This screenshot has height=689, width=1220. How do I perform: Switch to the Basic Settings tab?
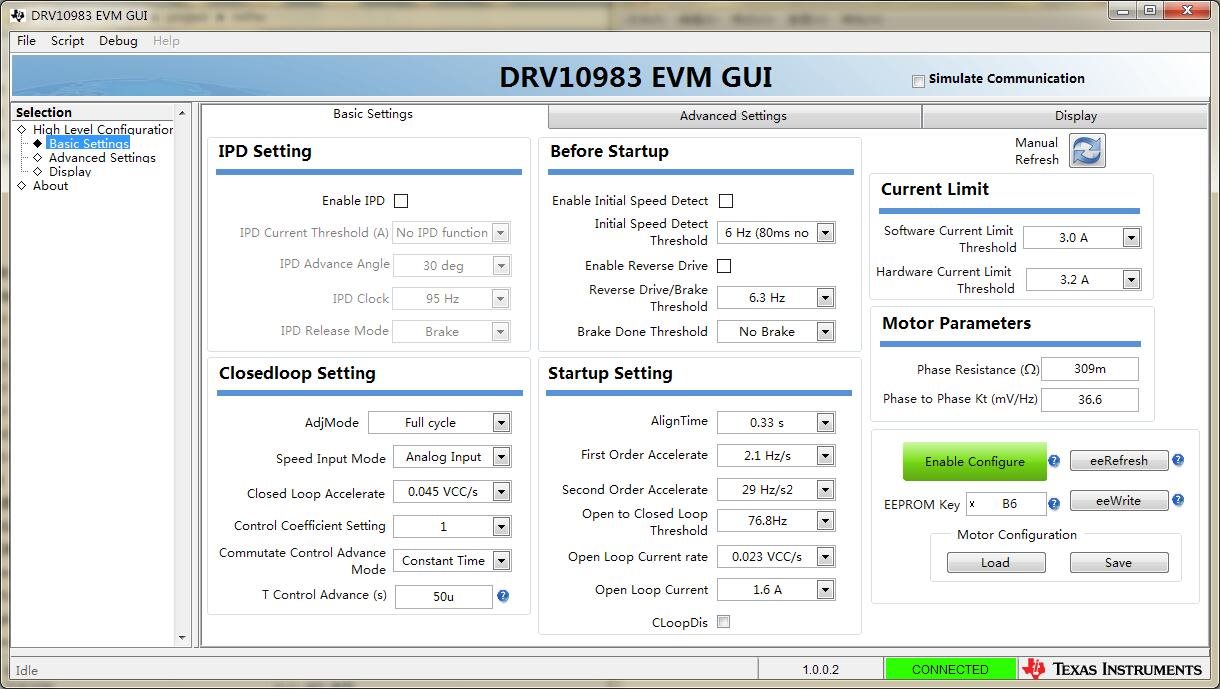(x=373, y=114)
